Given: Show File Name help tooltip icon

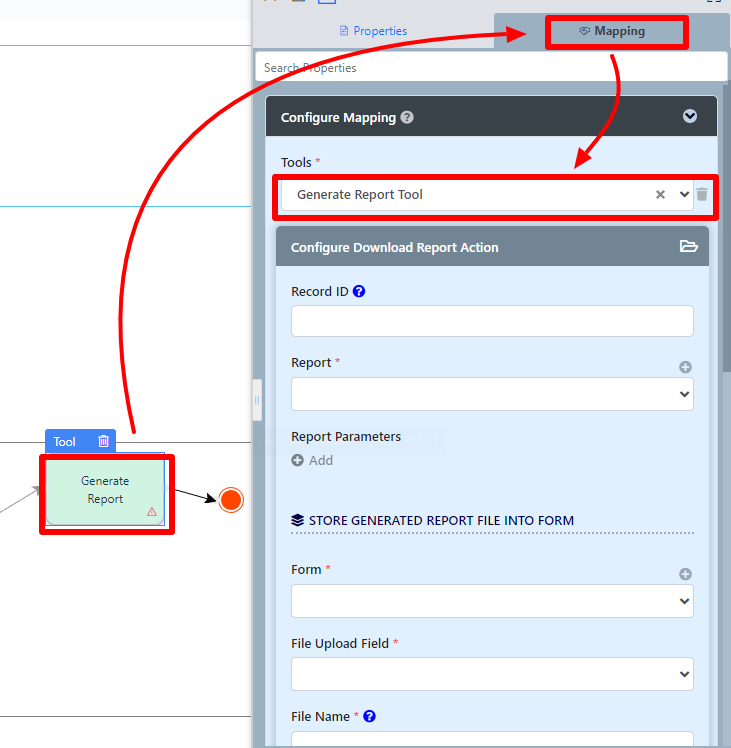Looking at the screenshot, I should tap(369, 716).
